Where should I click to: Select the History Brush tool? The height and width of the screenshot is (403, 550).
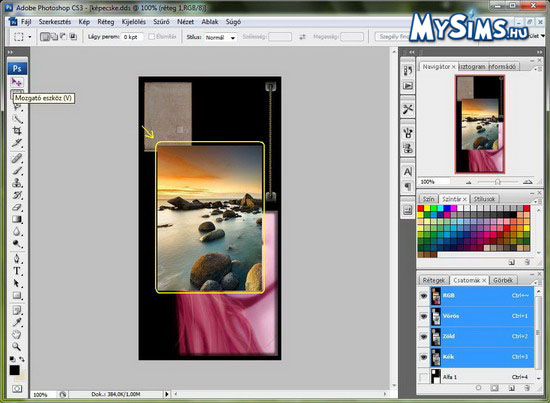pyautogui.click(x=17, y=195)
